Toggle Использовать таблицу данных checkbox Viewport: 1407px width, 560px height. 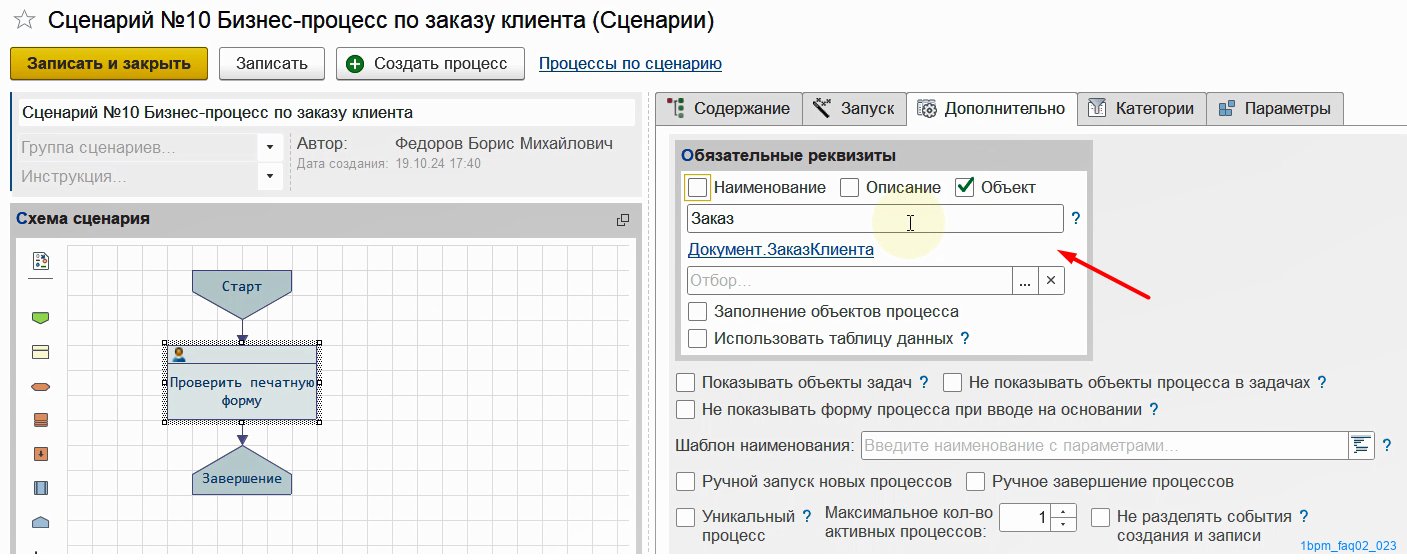(698, 338)
